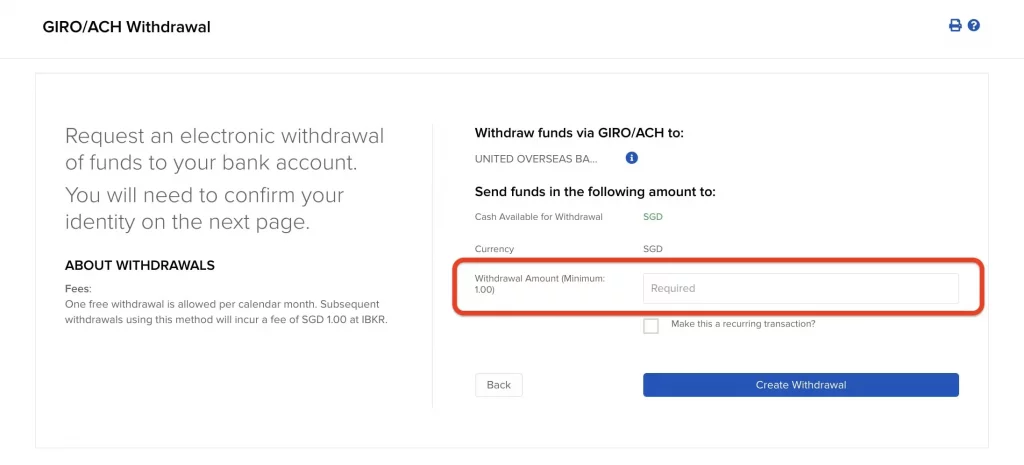Click the ABOUT WITHDRAWALS heading
The width and height of the screenshot is (1024, 465).
point(140,265)
